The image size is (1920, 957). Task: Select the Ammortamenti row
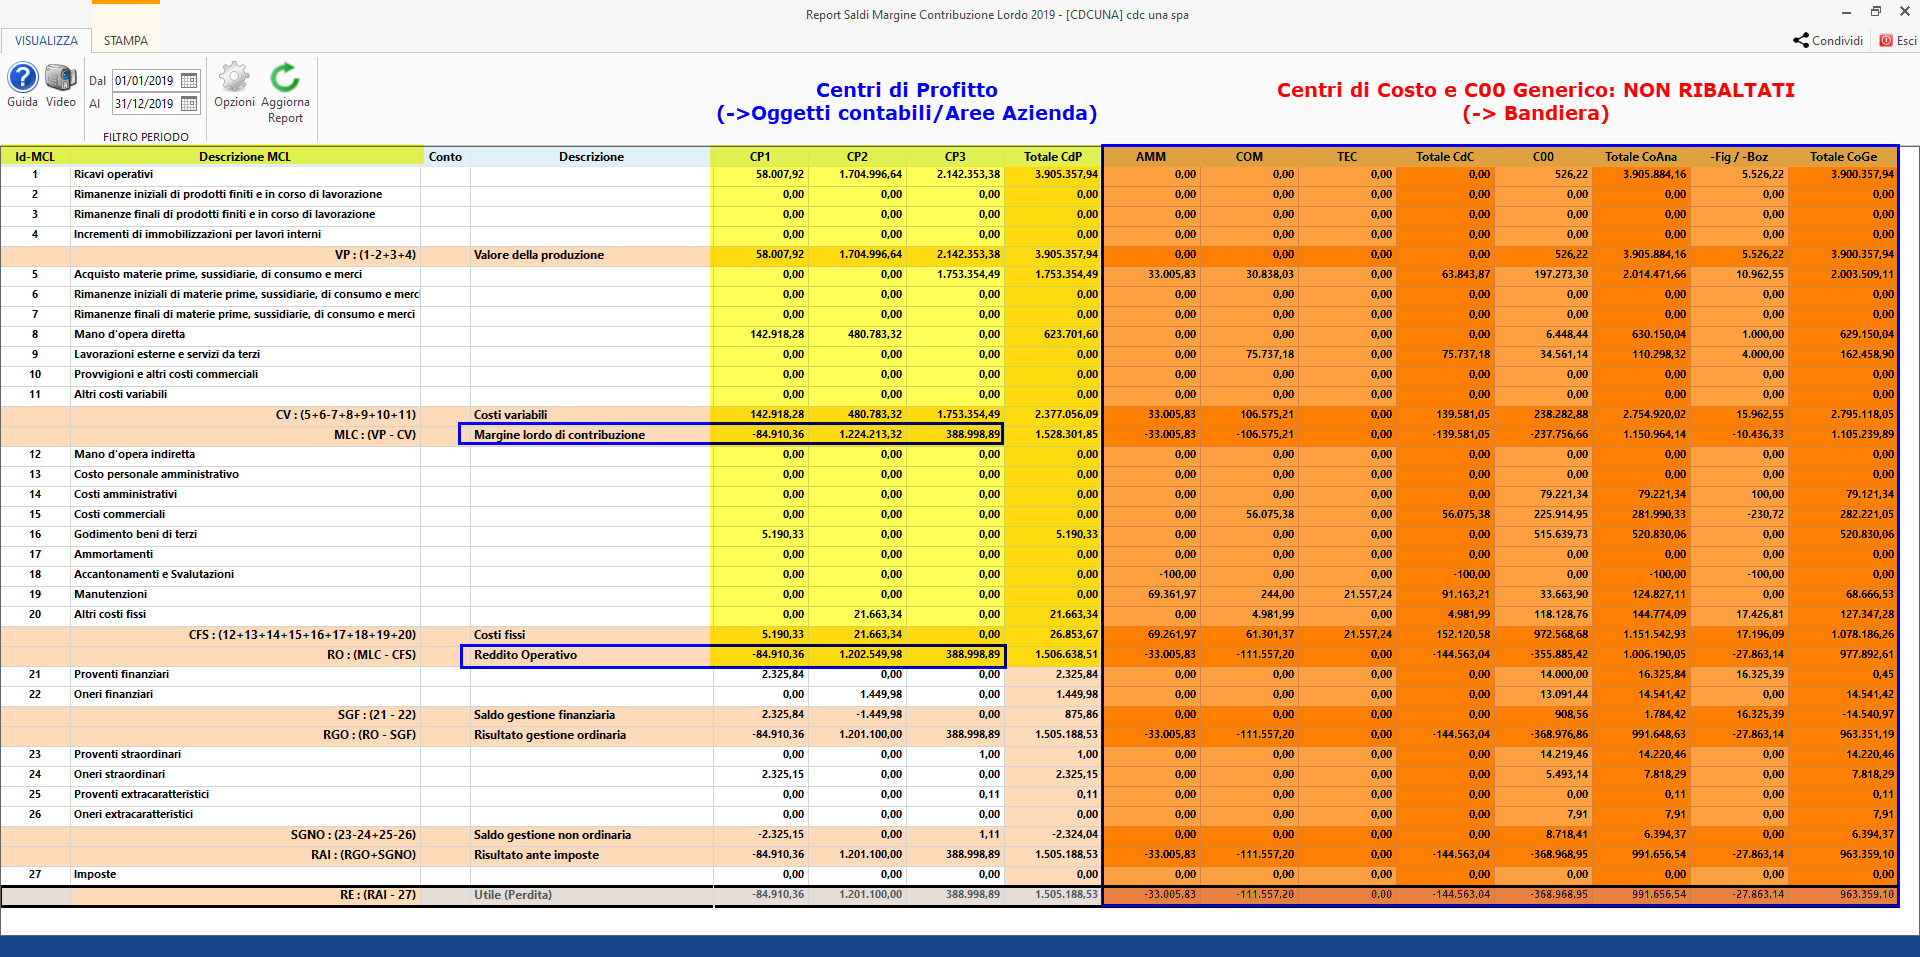(948, 555)
